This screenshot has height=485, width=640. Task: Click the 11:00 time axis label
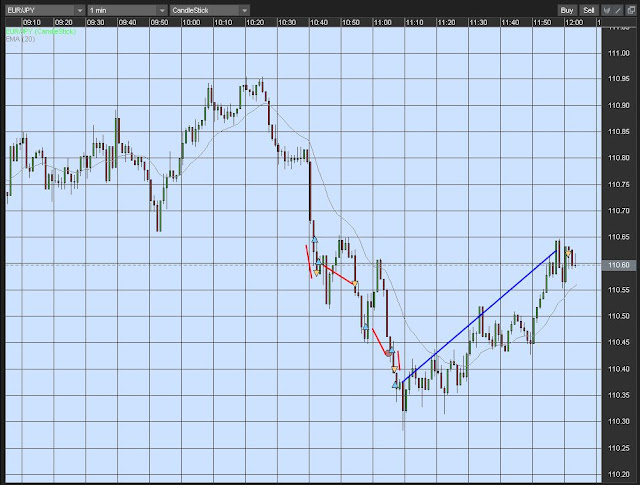tap(382, 22)
